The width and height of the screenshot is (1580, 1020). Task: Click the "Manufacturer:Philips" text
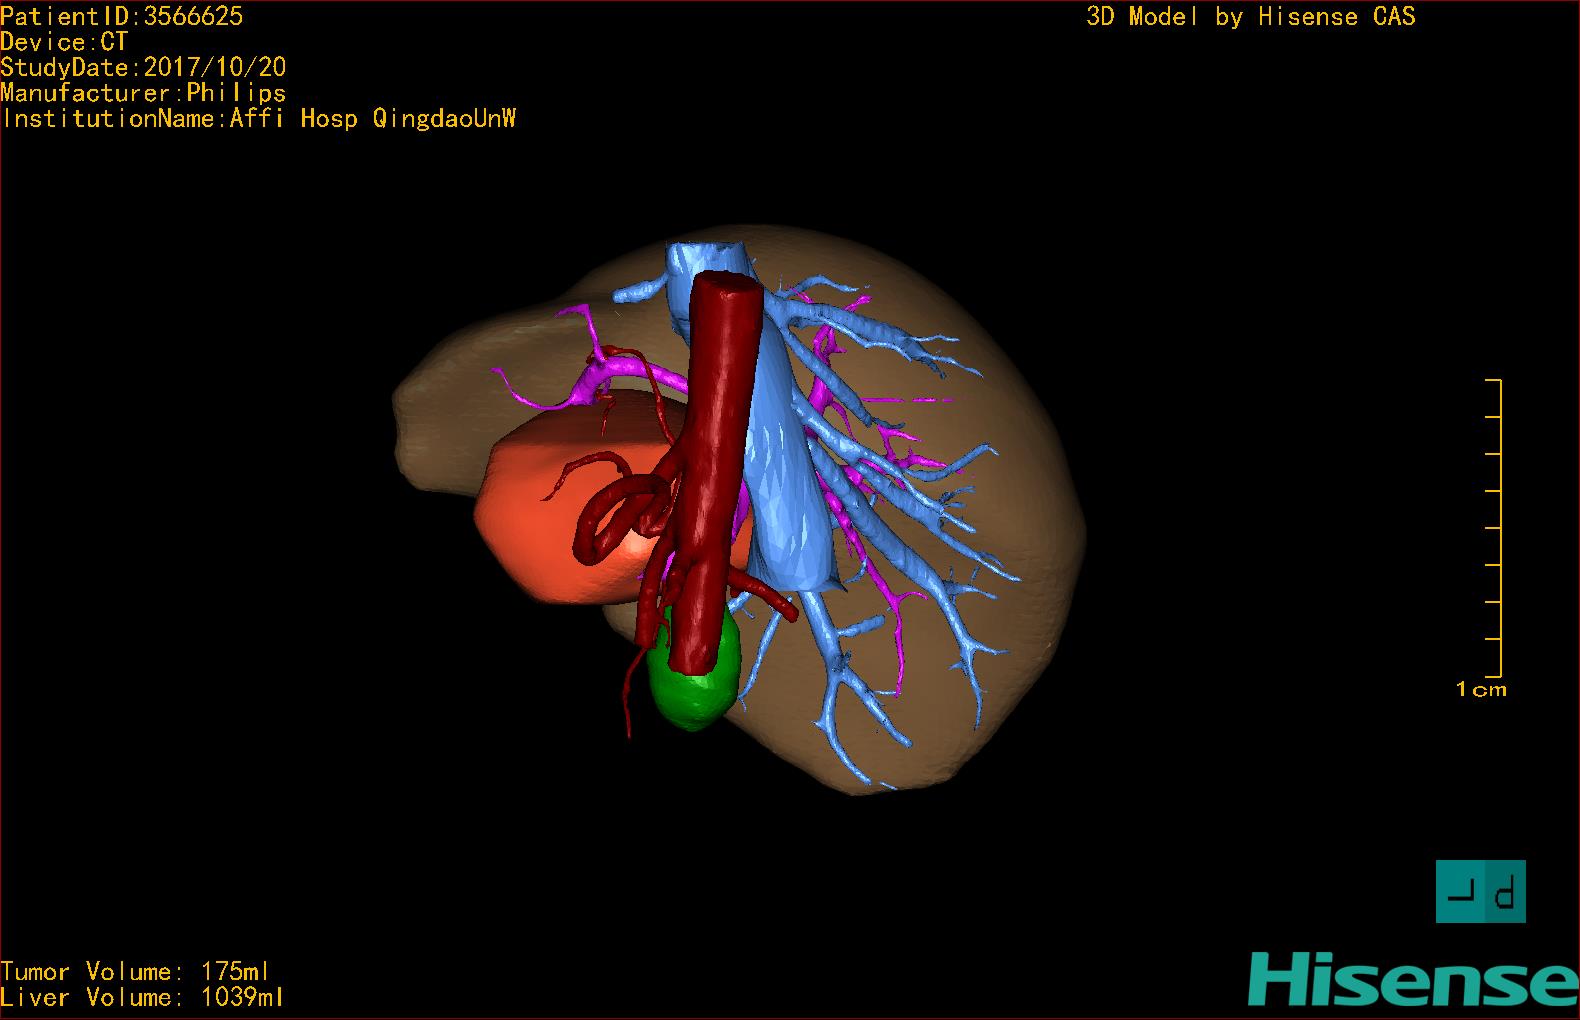pyautogui.click(x=143, y=93)
